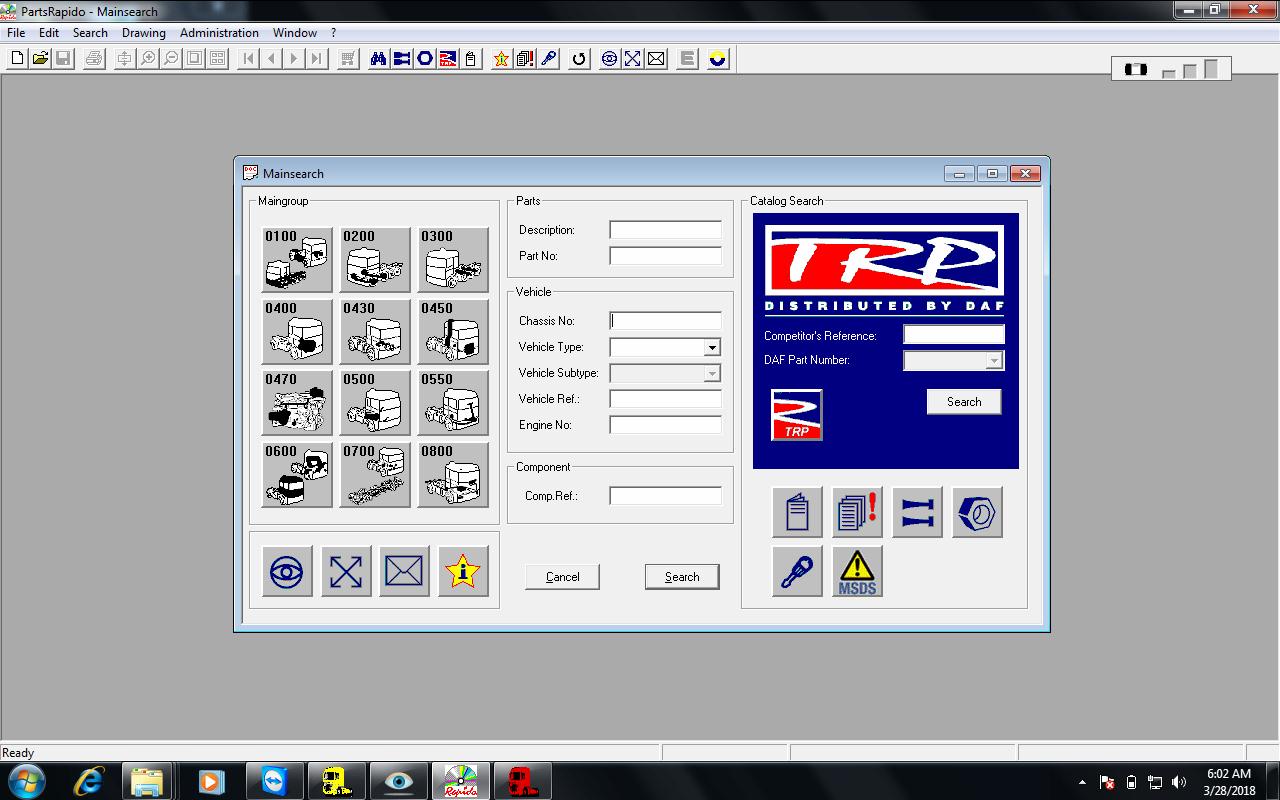Choose main group 0500
The width and height of the screenshot is (1280, 800).
[x=375, y=403]
